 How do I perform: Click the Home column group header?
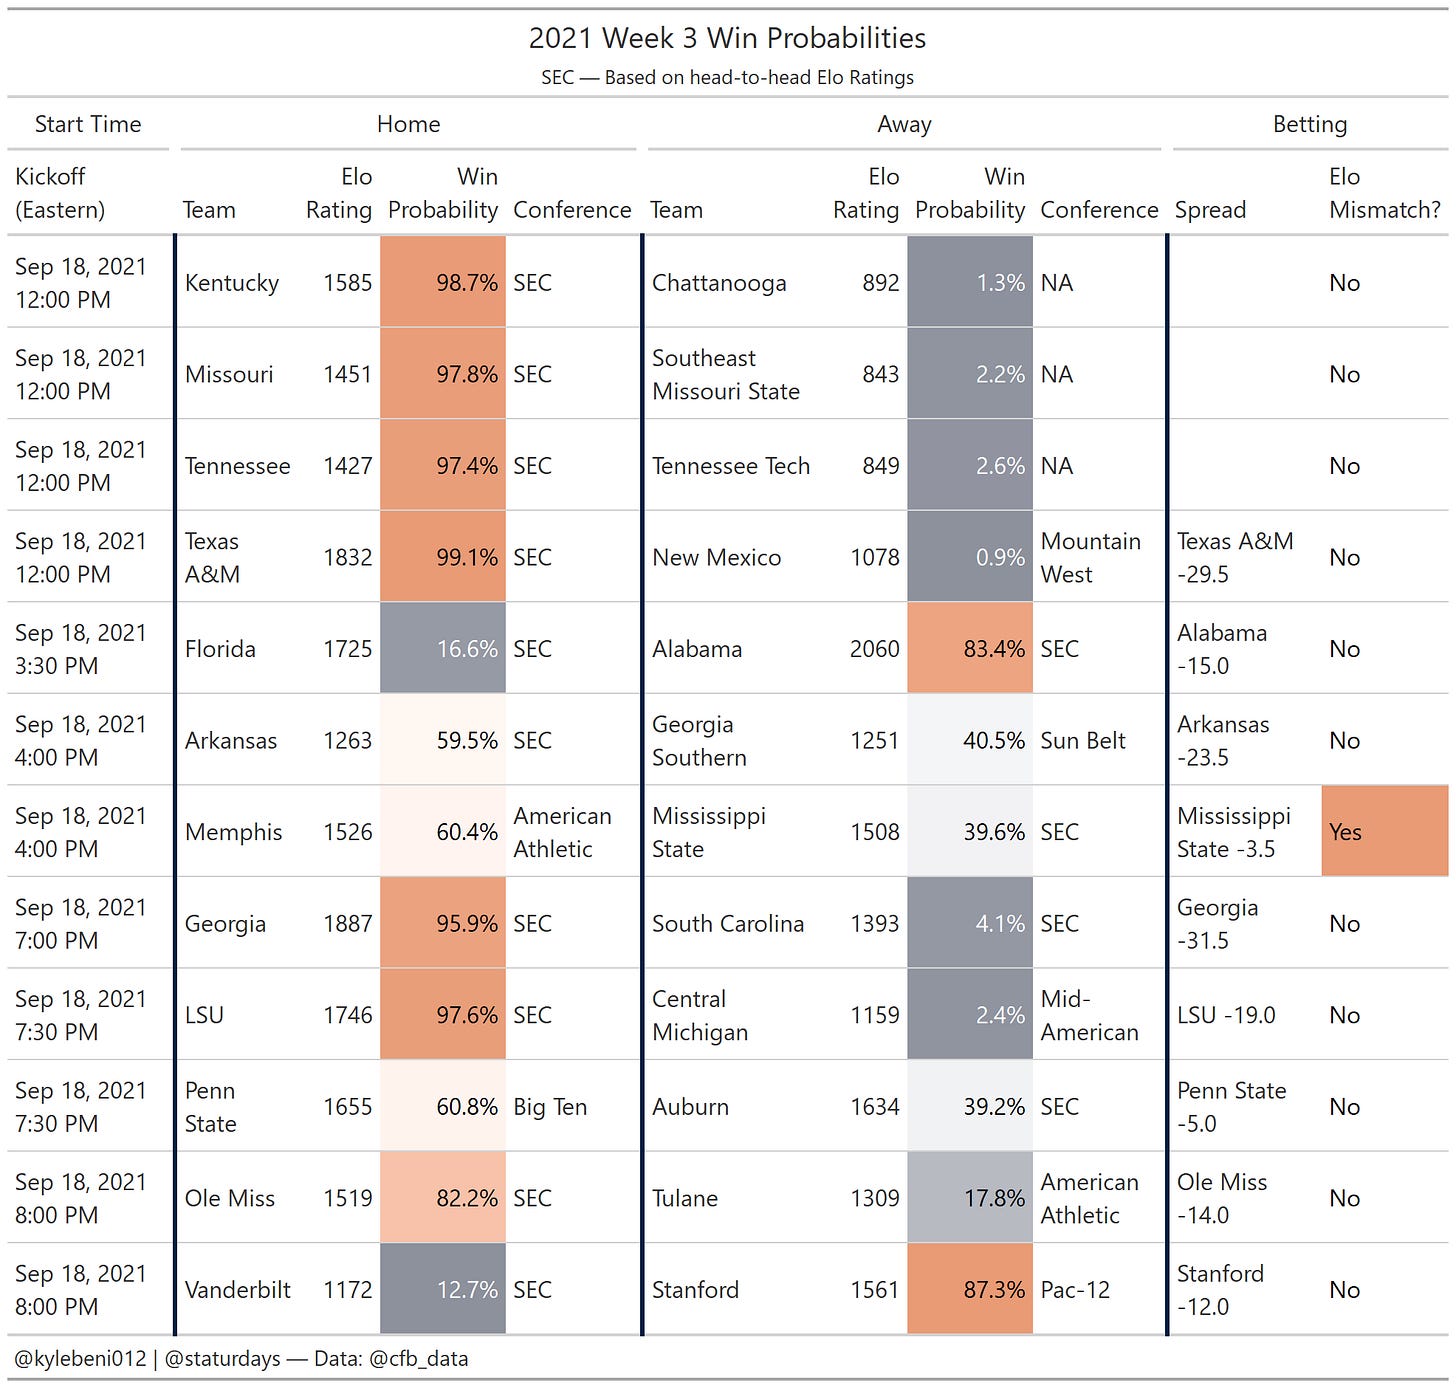pos(408,124)
